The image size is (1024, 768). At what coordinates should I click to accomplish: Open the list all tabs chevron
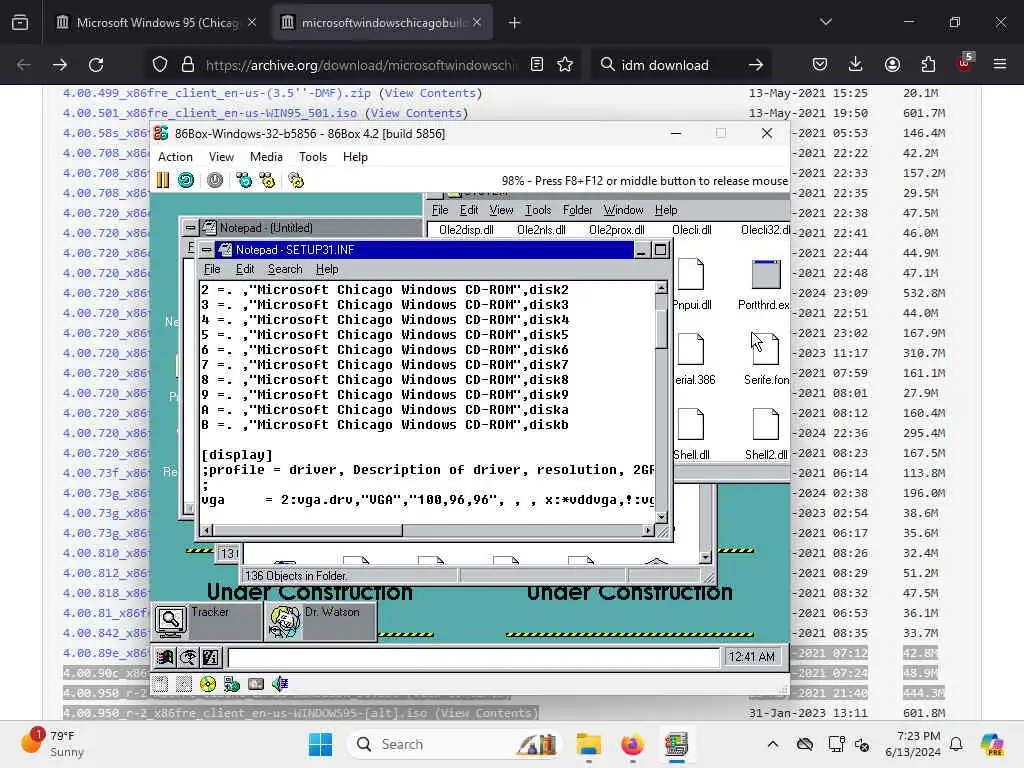(x=826, y=22)
